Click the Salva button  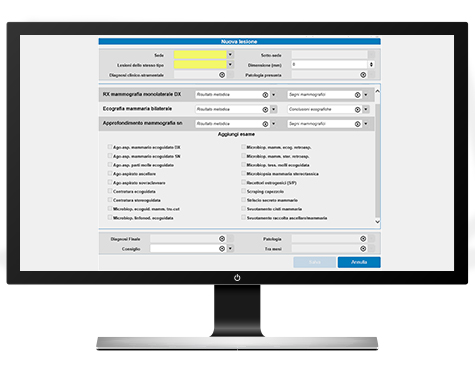(x=314, y=262)
